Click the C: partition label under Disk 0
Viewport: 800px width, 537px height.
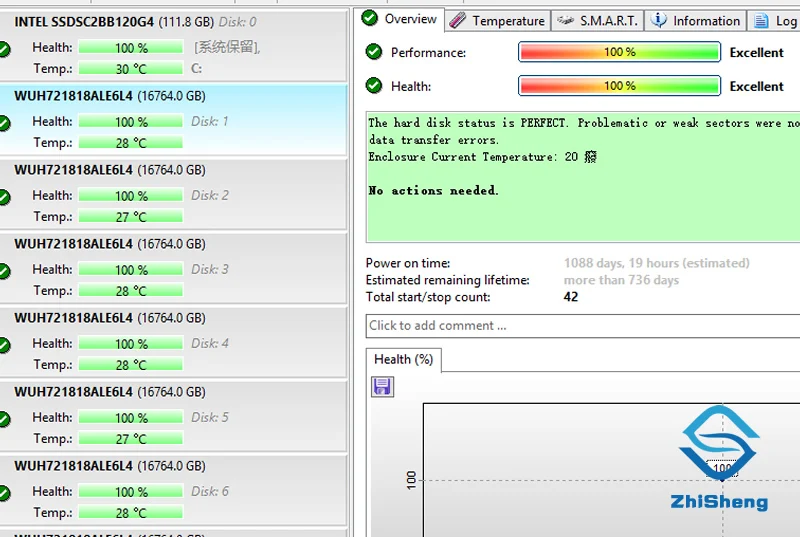coord(196,68)
